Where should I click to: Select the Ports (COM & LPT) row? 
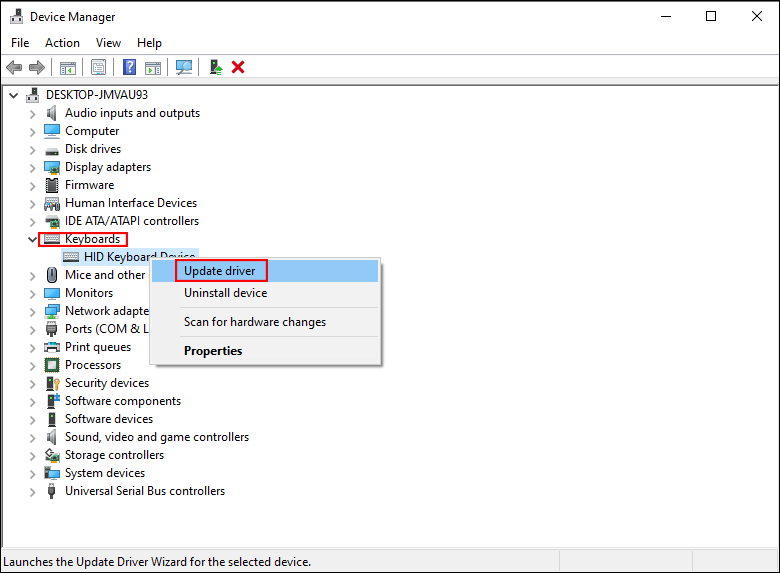[106, 329]
